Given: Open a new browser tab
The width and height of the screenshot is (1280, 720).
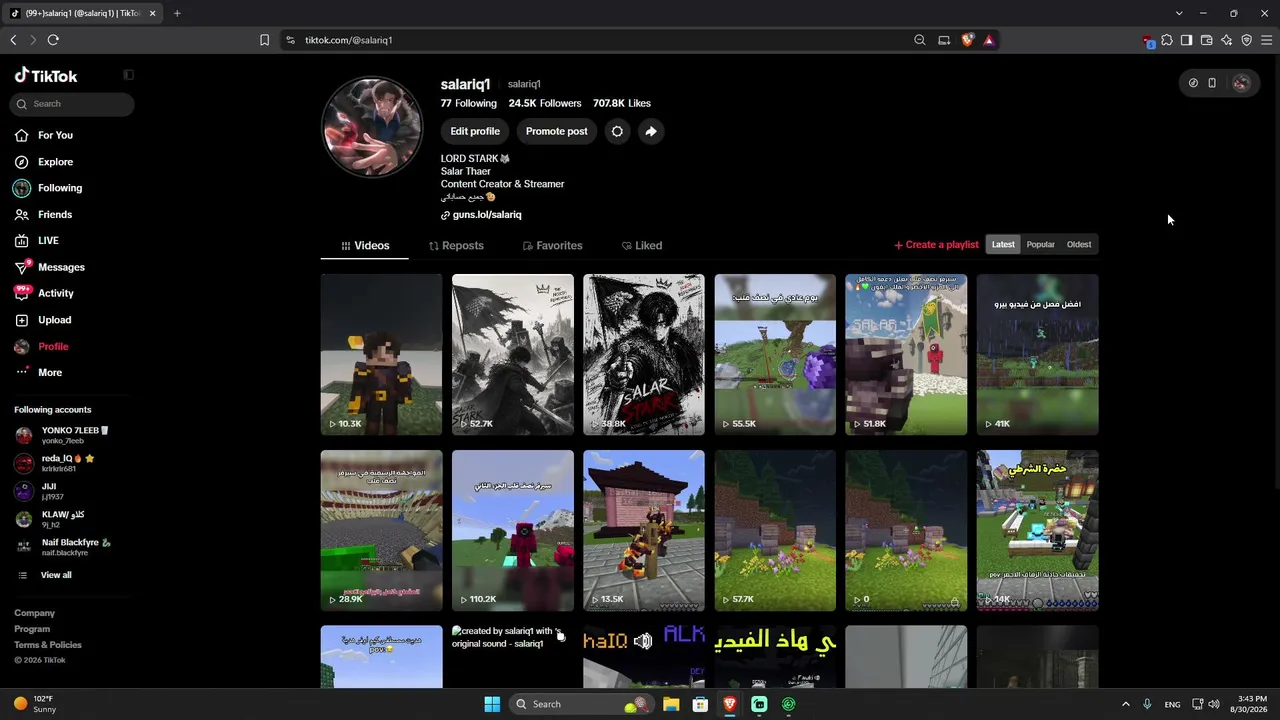Looking at the screenshot, I should tap(177, 13).
